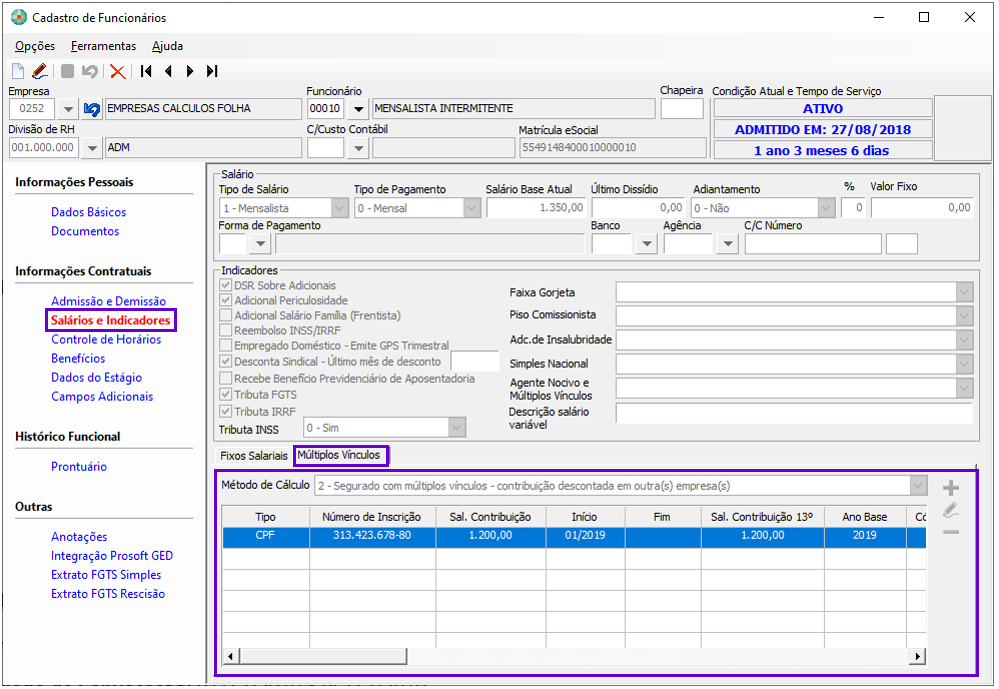
Task: Click the Salário Base Atual field
Action: pyautogui.click(x=536, y=208)
